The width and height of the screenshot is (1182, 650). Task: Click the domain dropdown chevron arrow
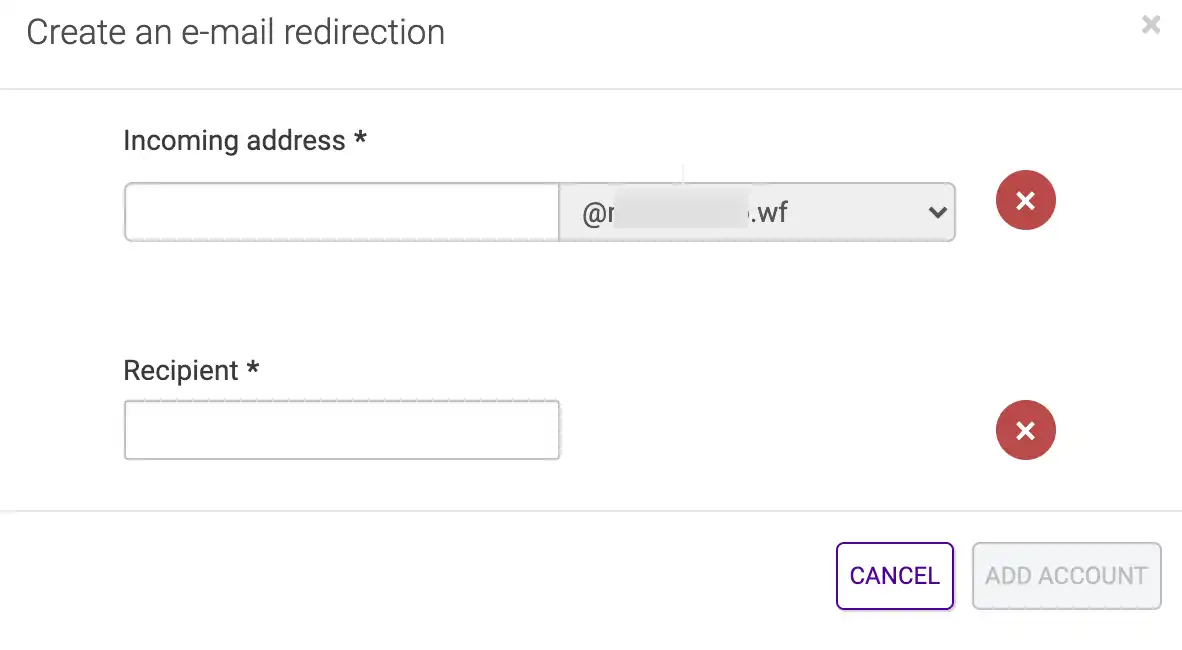coord(937,213)
